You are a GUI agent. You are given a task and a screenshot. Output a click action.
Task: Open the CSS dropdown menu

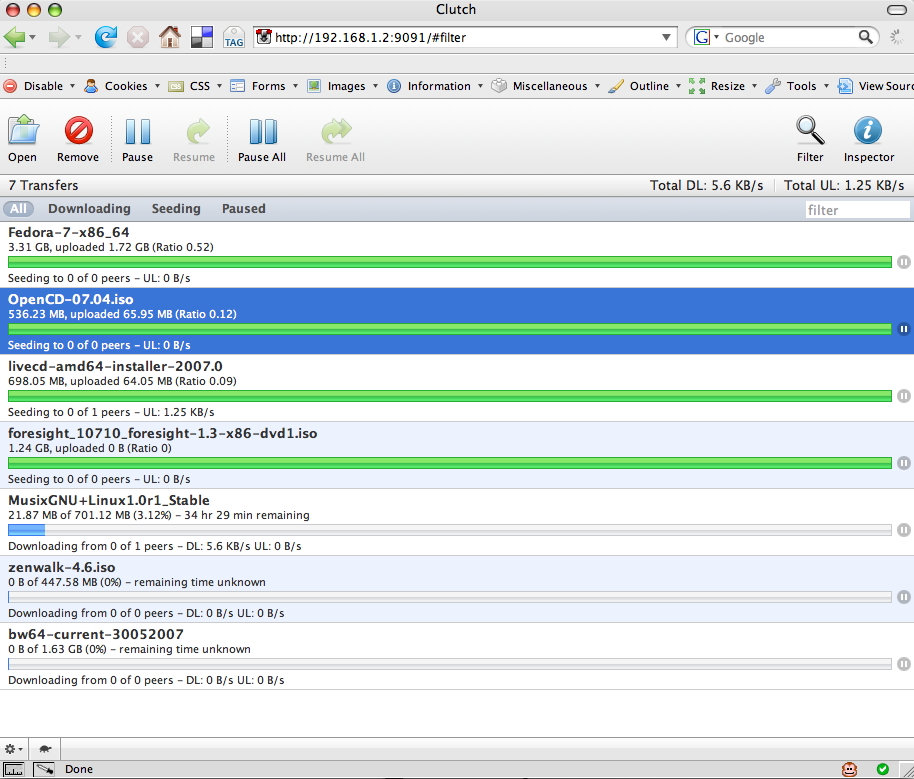[x=195, y=86]
